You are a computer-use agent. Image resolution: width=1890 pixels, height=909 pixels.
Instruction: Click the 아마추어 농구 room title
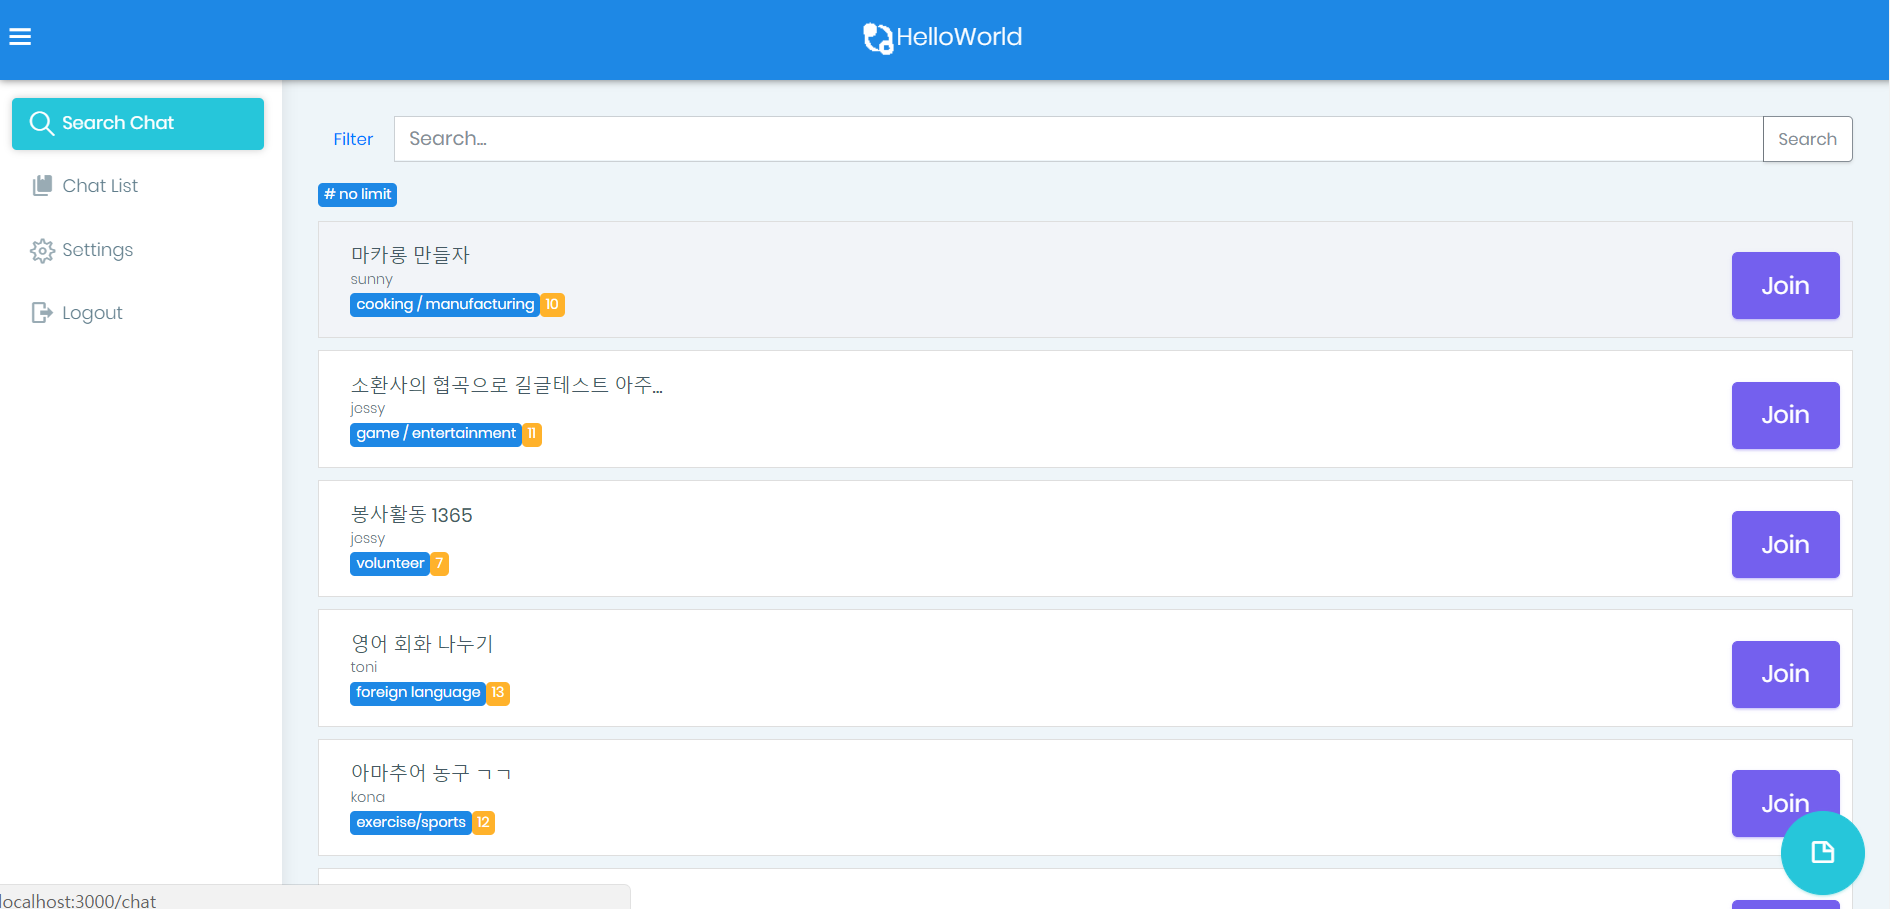coord(431,773)
